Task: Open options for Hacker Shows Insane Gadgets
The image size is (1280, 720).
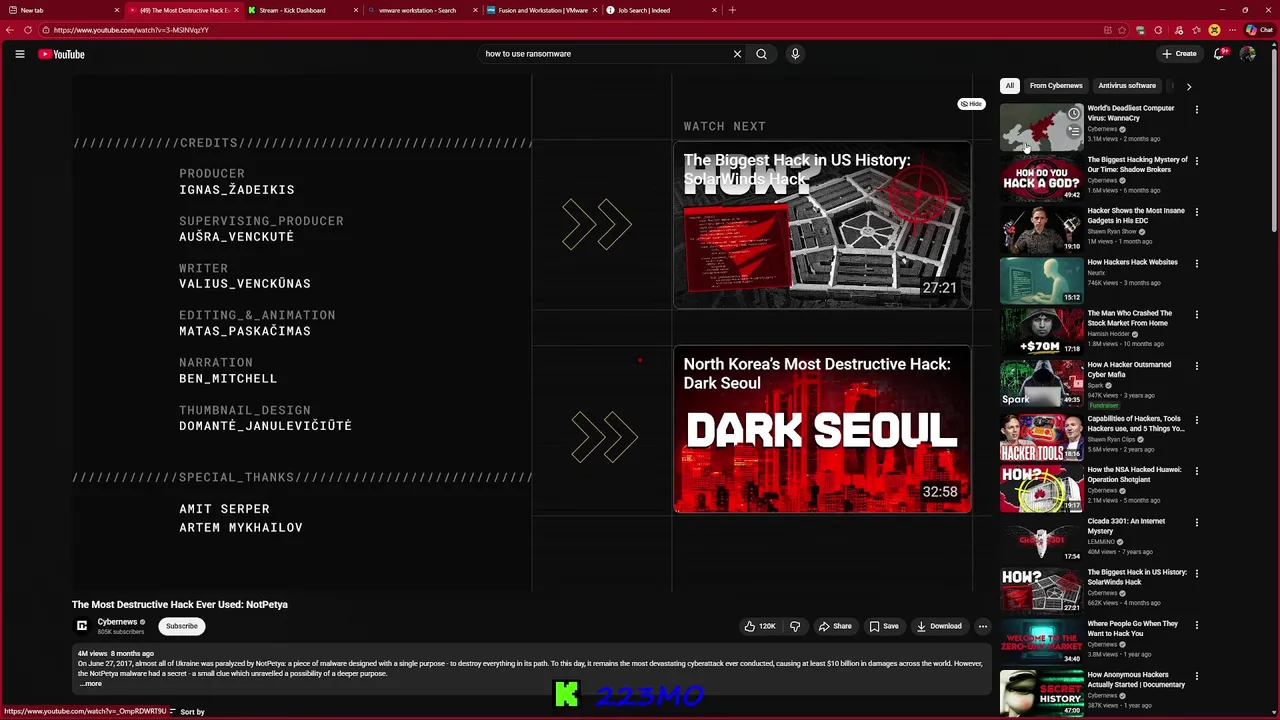Action: click(1196, 212)
